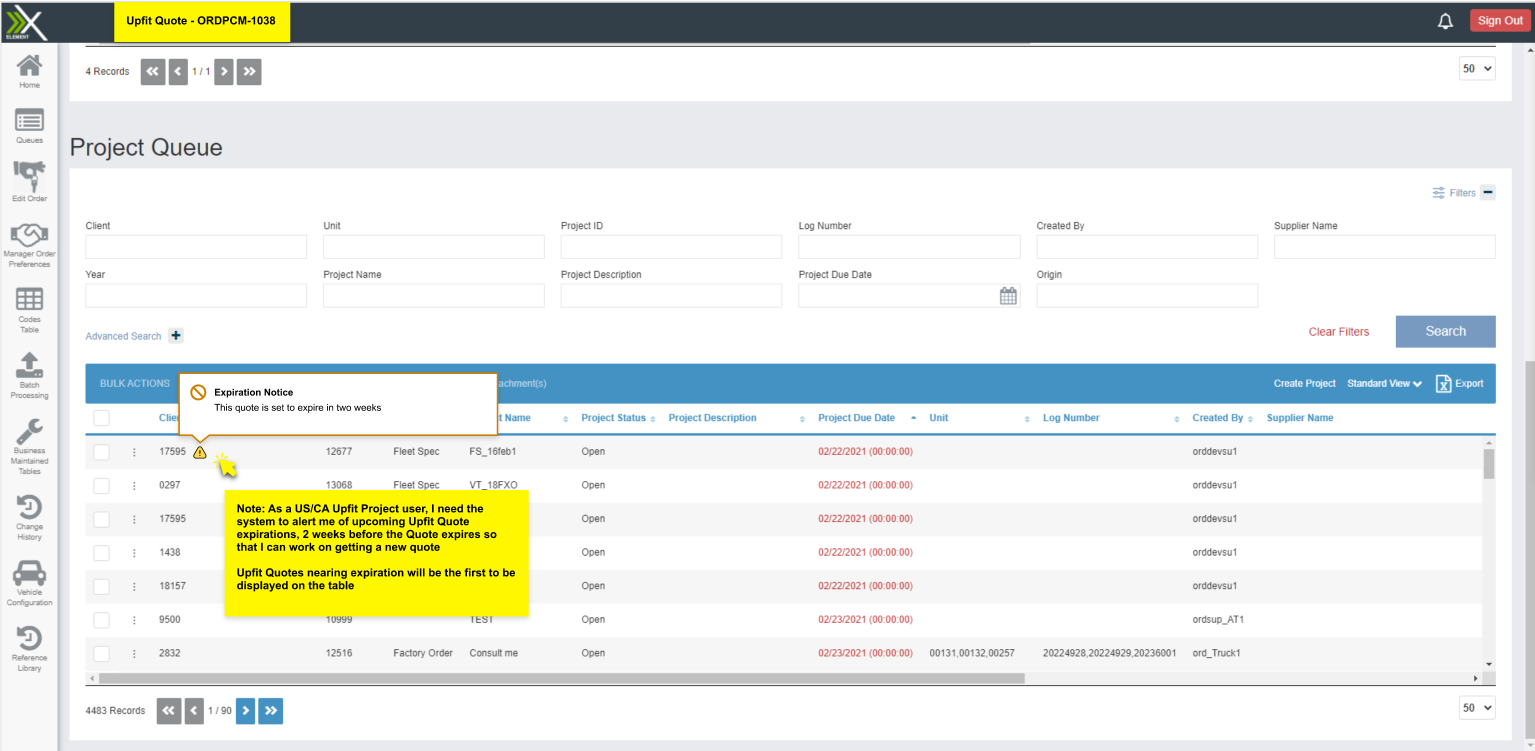Click the ord_Truck1 created-by cell
The width and height of the screenshot is (1535, 751).
click(1215, 654)
